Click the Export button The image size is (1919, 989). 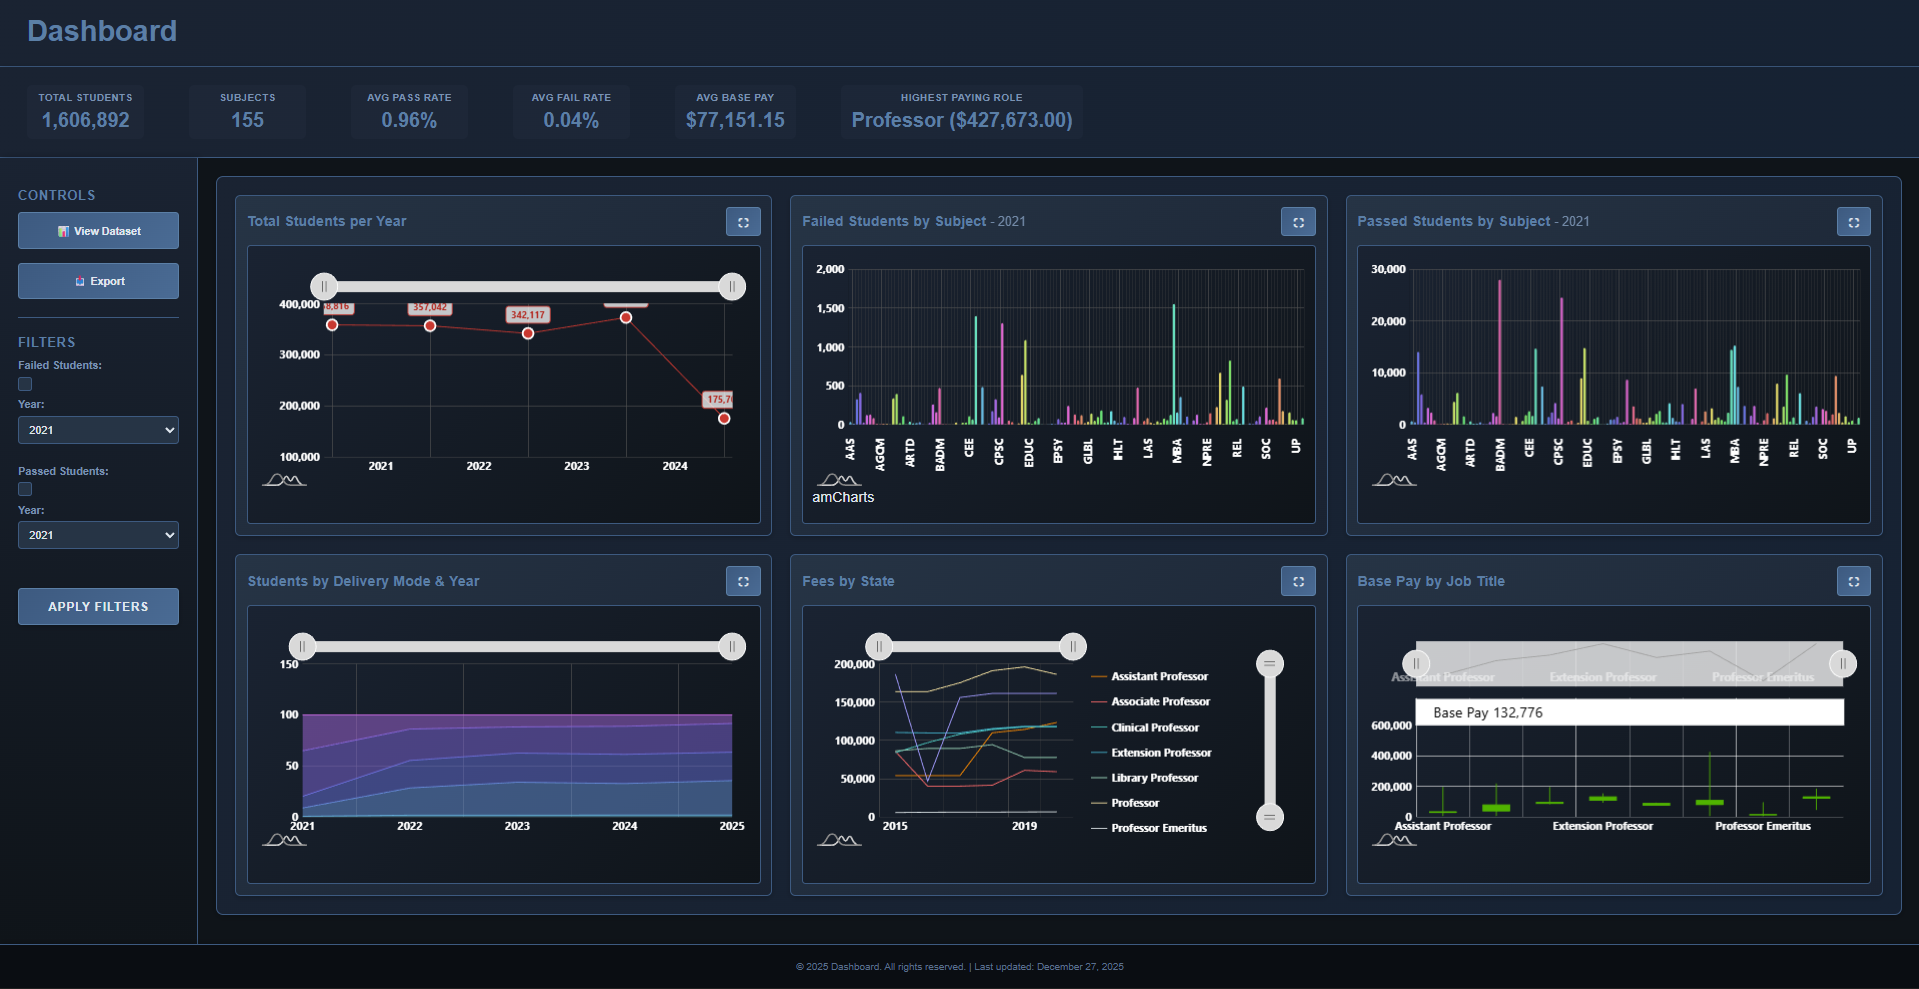coord(98,281)
